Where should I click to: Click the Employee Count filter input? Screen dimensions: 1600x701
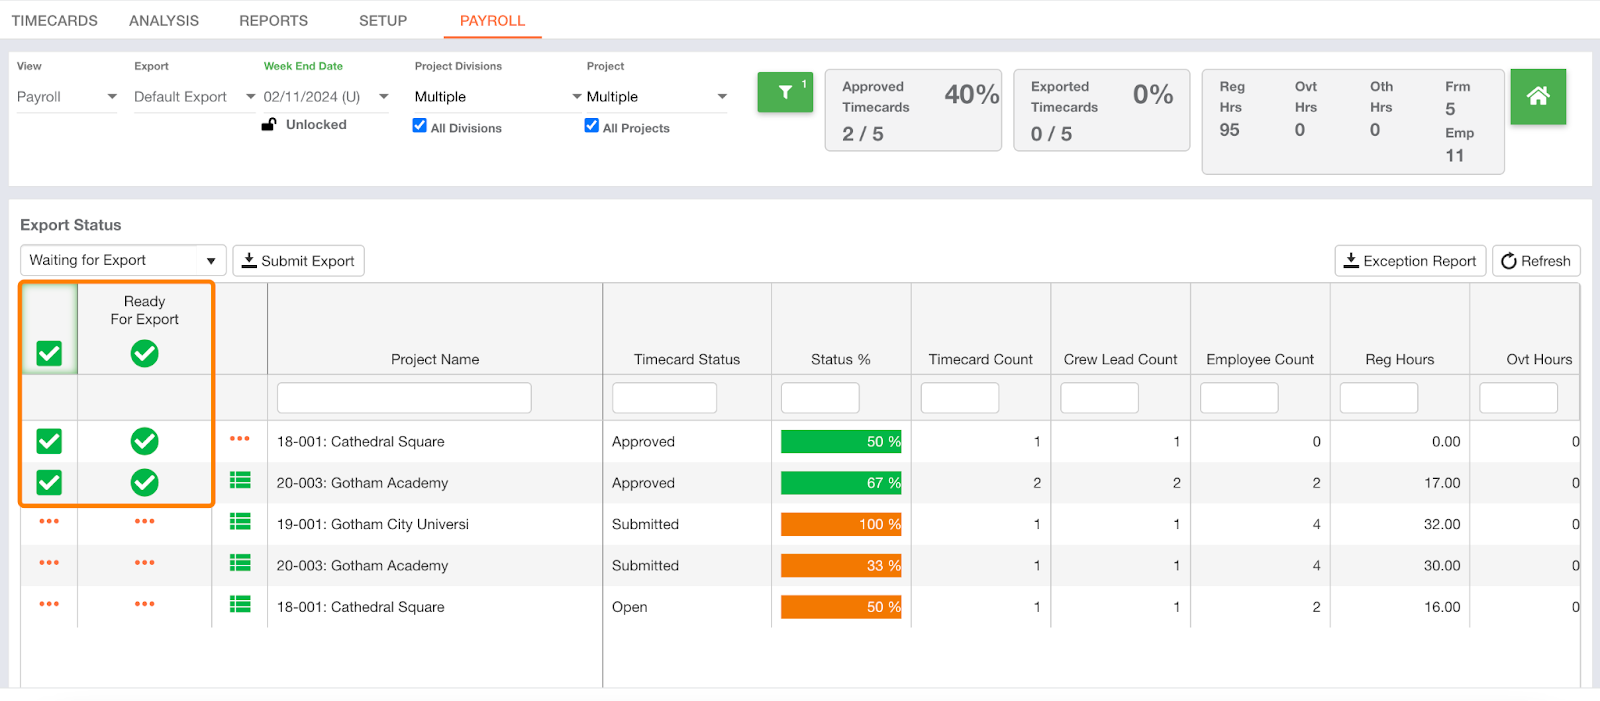(x=1239, y=397)
